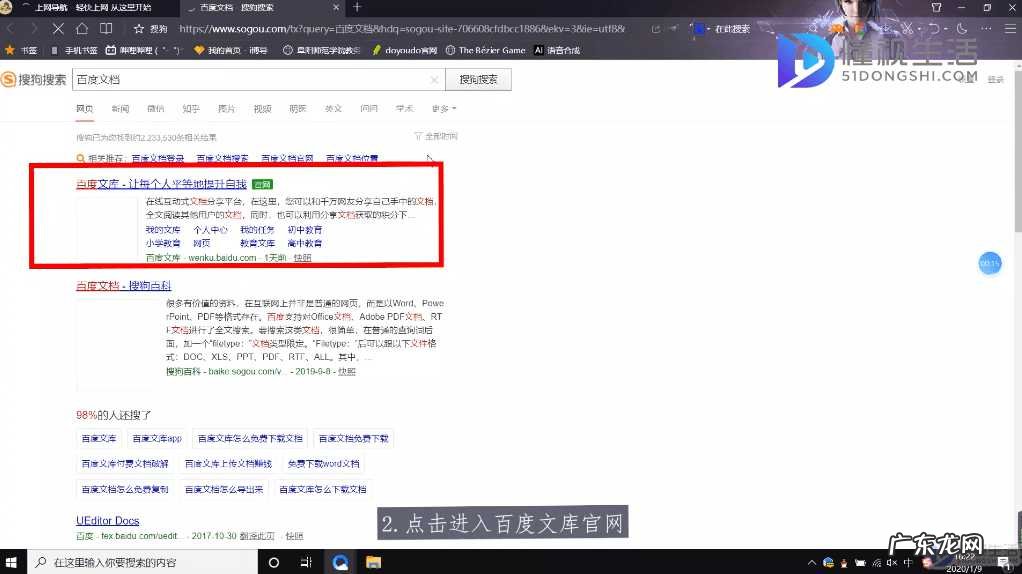Click the 我的文库 sublink
The image size is (1022, 574).
click(162, 230)
